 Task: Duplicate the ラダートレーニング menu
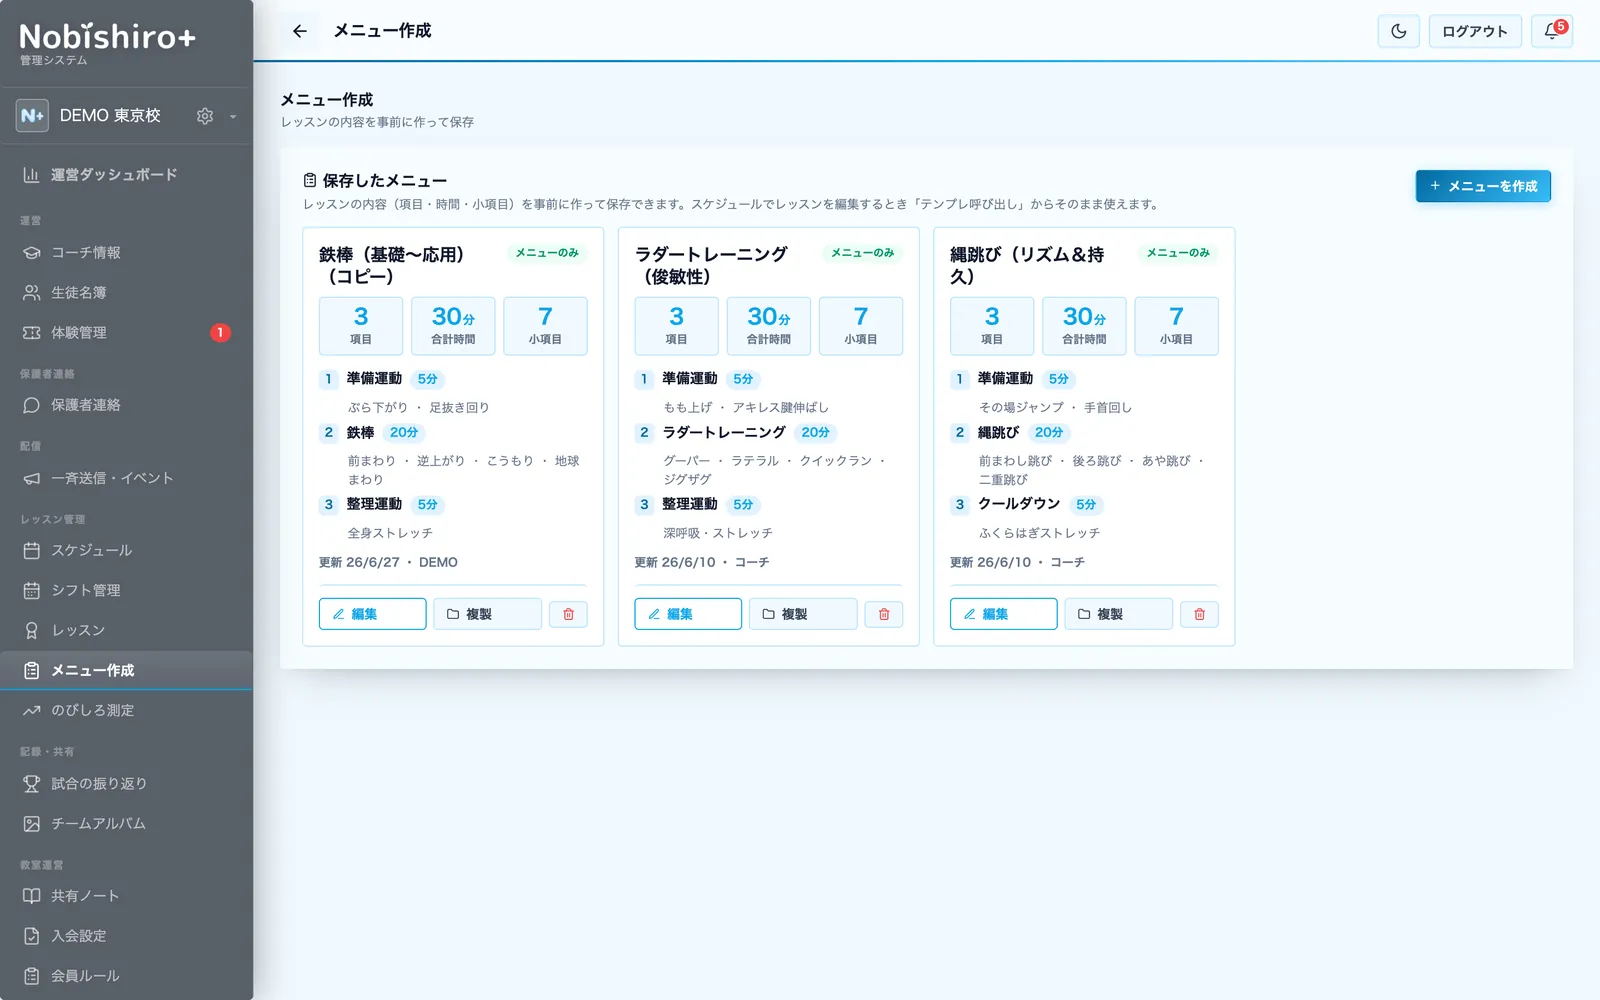803,614
